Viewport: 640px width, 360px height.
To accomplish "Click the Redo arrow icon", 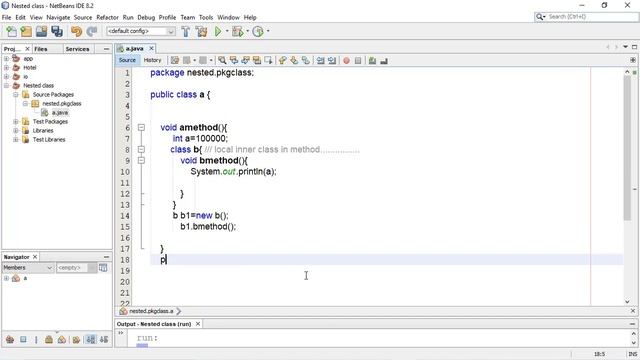I will [x=92, y=31].
